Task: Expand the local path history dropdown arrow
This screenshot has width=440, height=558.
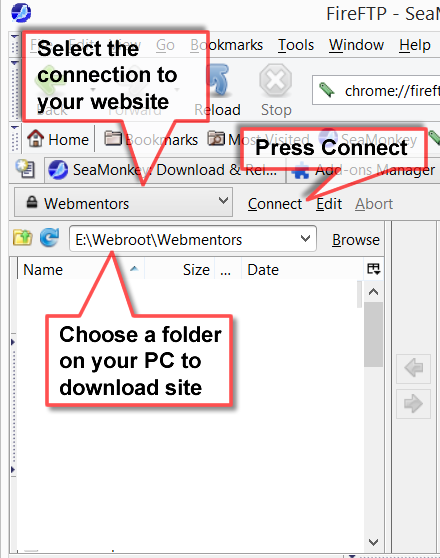Action: coord(305,239)
